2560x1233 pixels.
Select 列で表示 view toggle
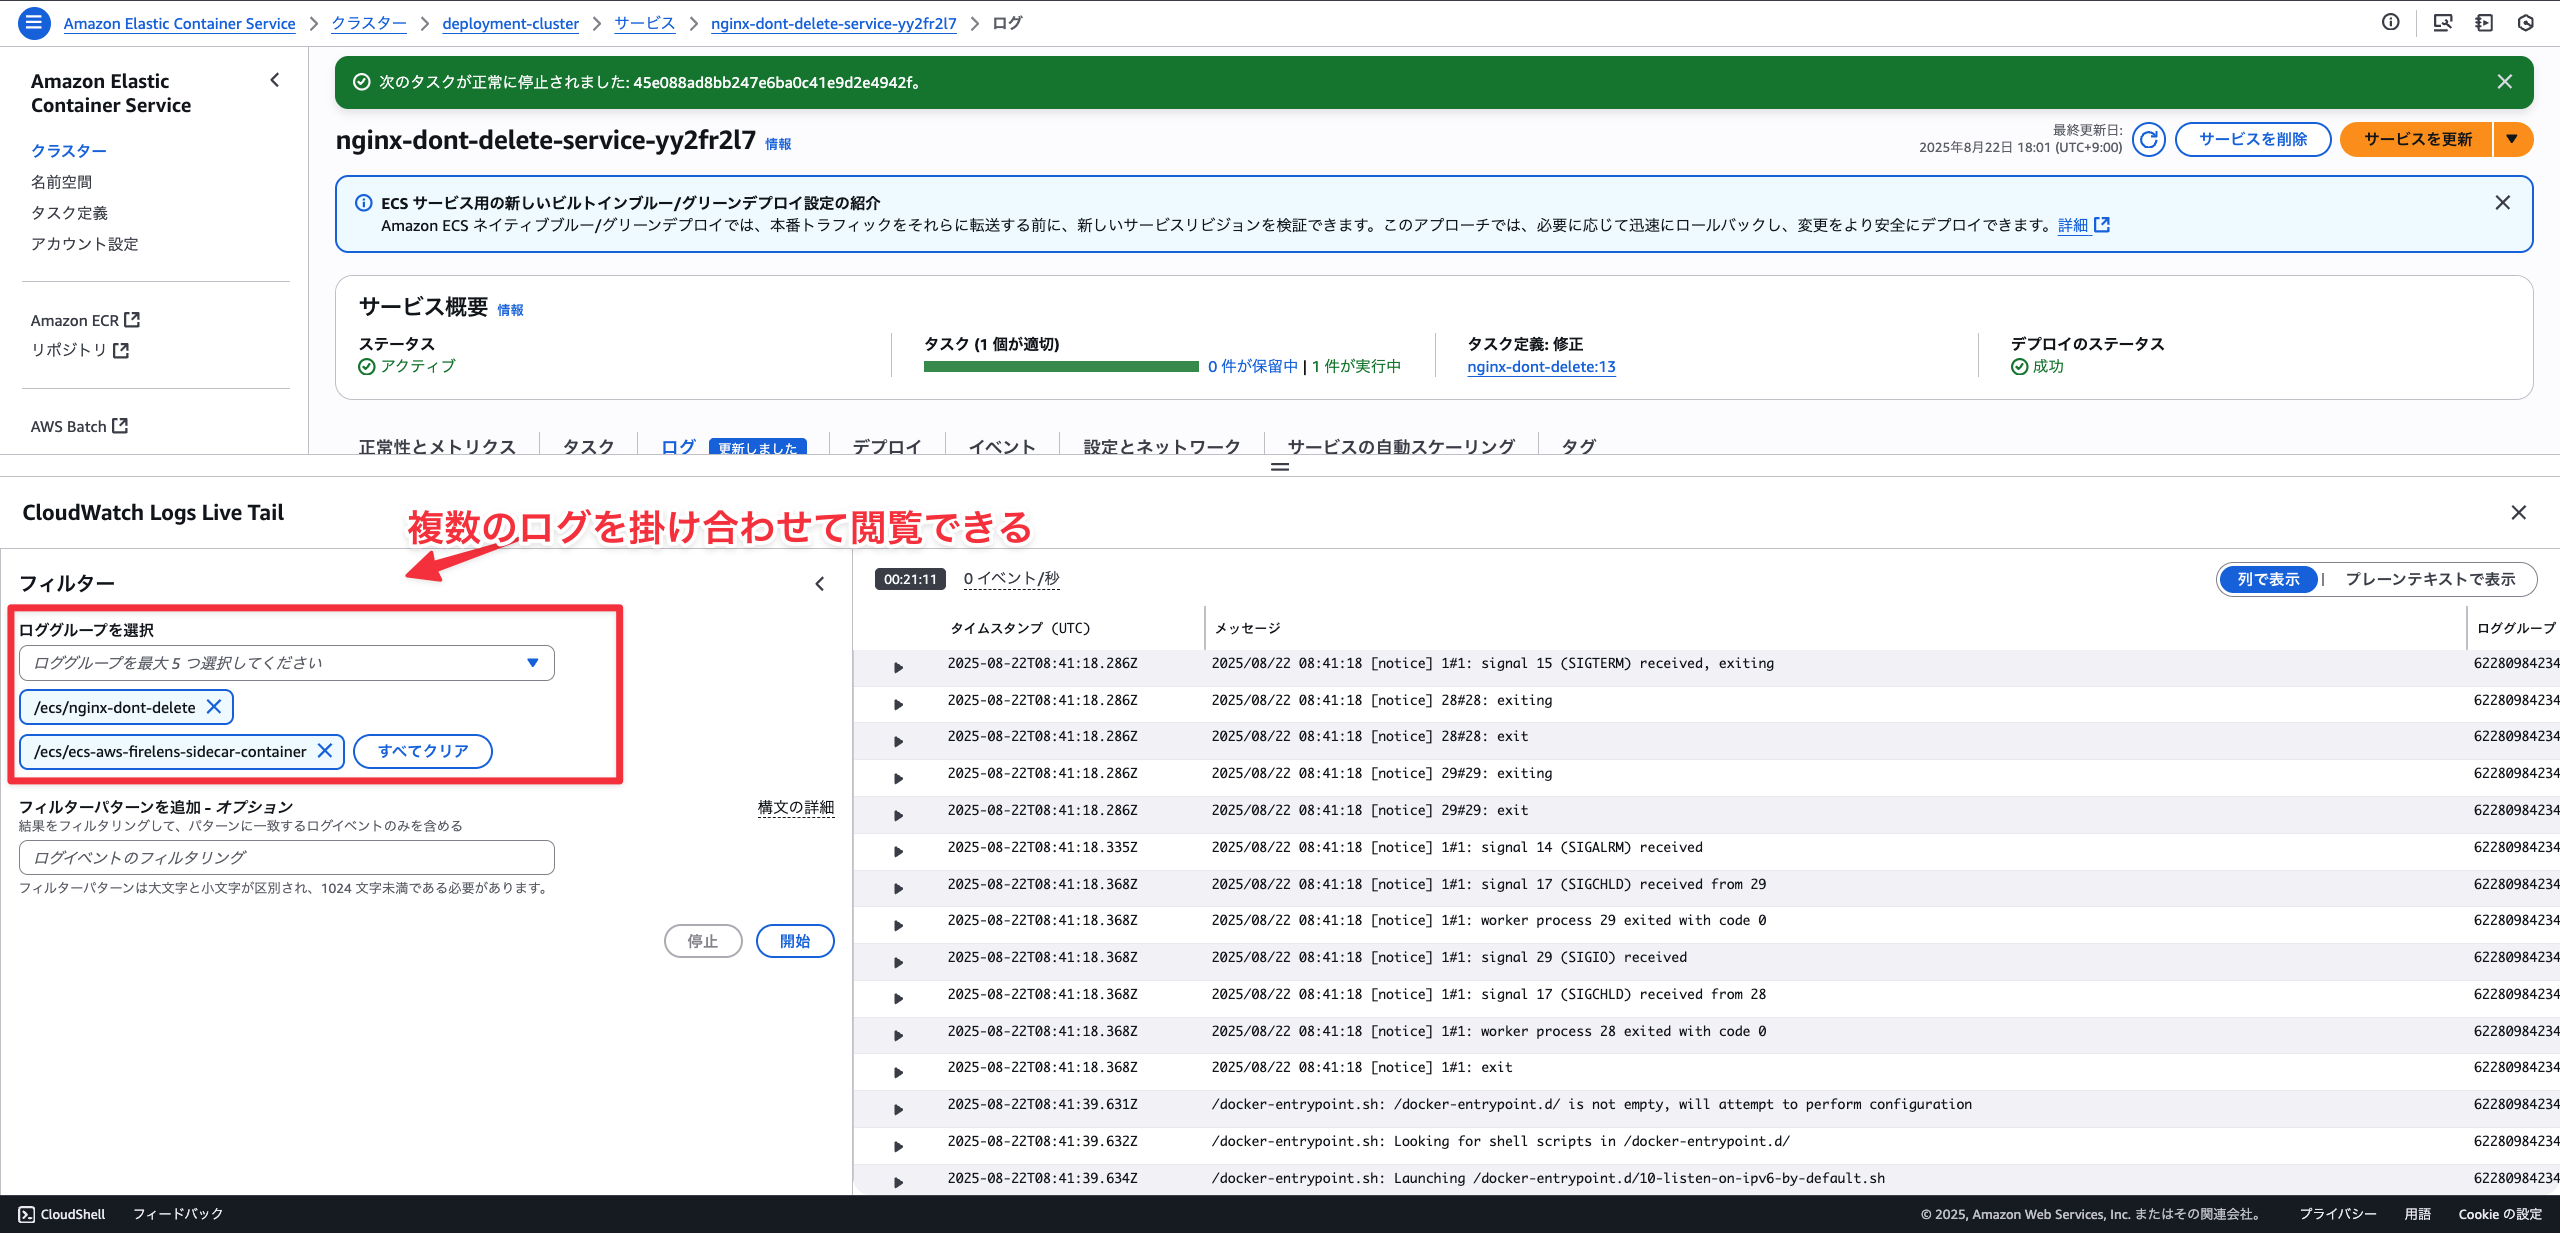(x=2268, y=579)
